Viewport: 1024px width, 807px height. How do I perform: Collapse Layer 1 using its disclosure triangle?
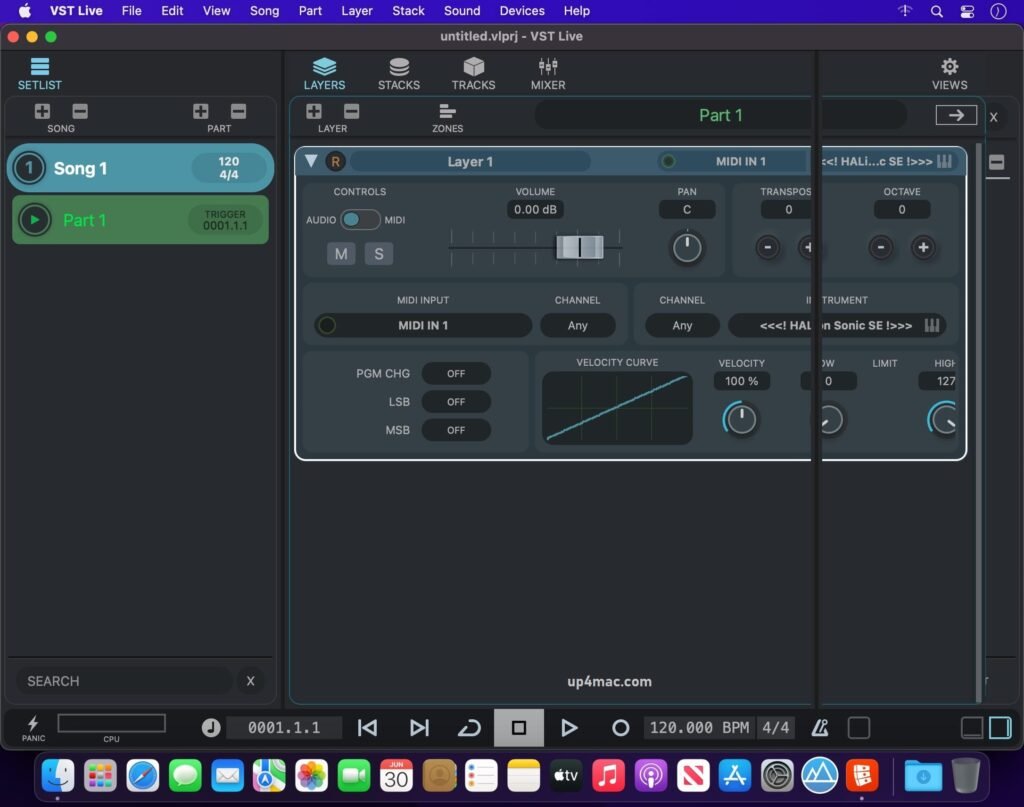(x=311, y=161)
